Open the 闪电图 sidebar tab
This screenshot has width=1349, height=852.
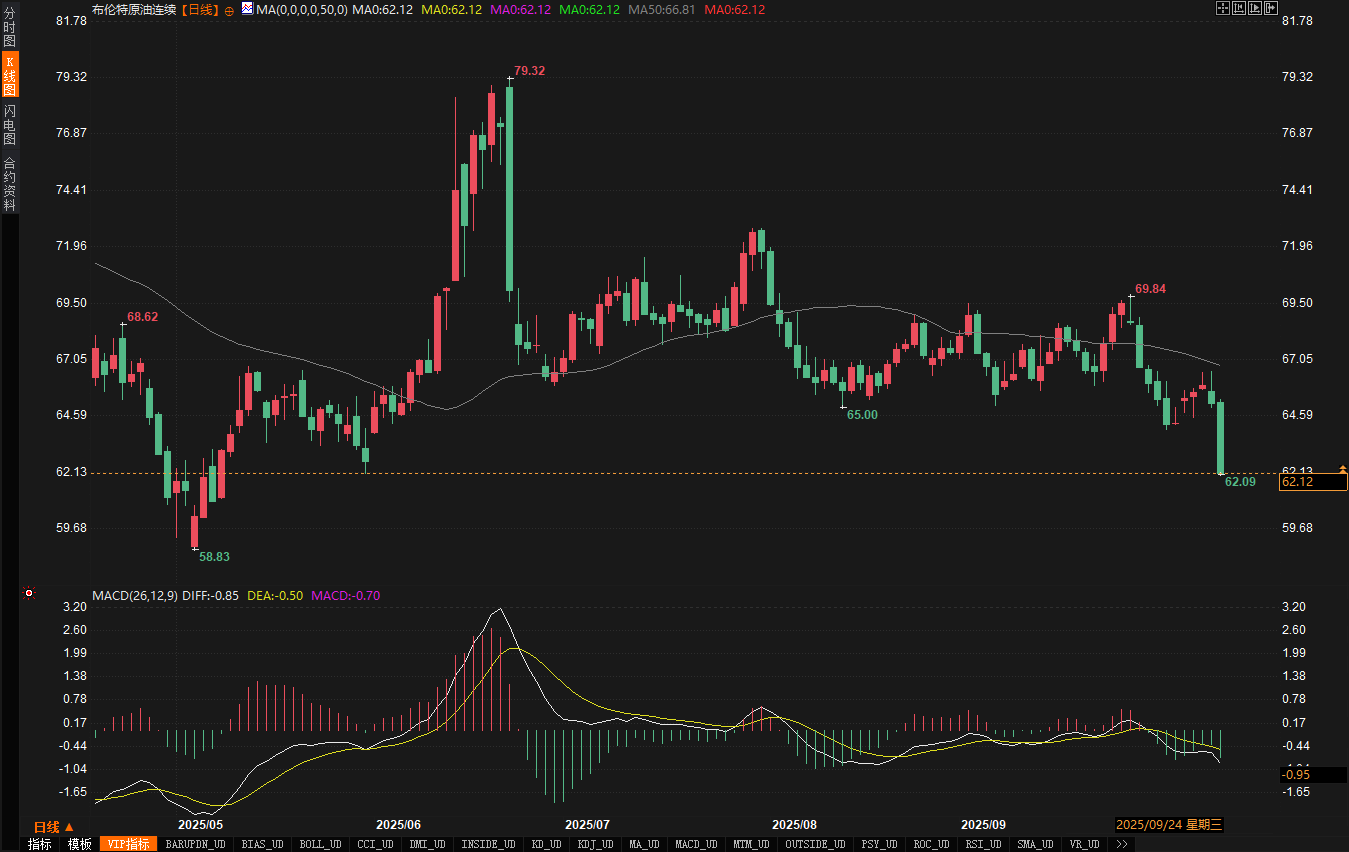click(10, 124)
